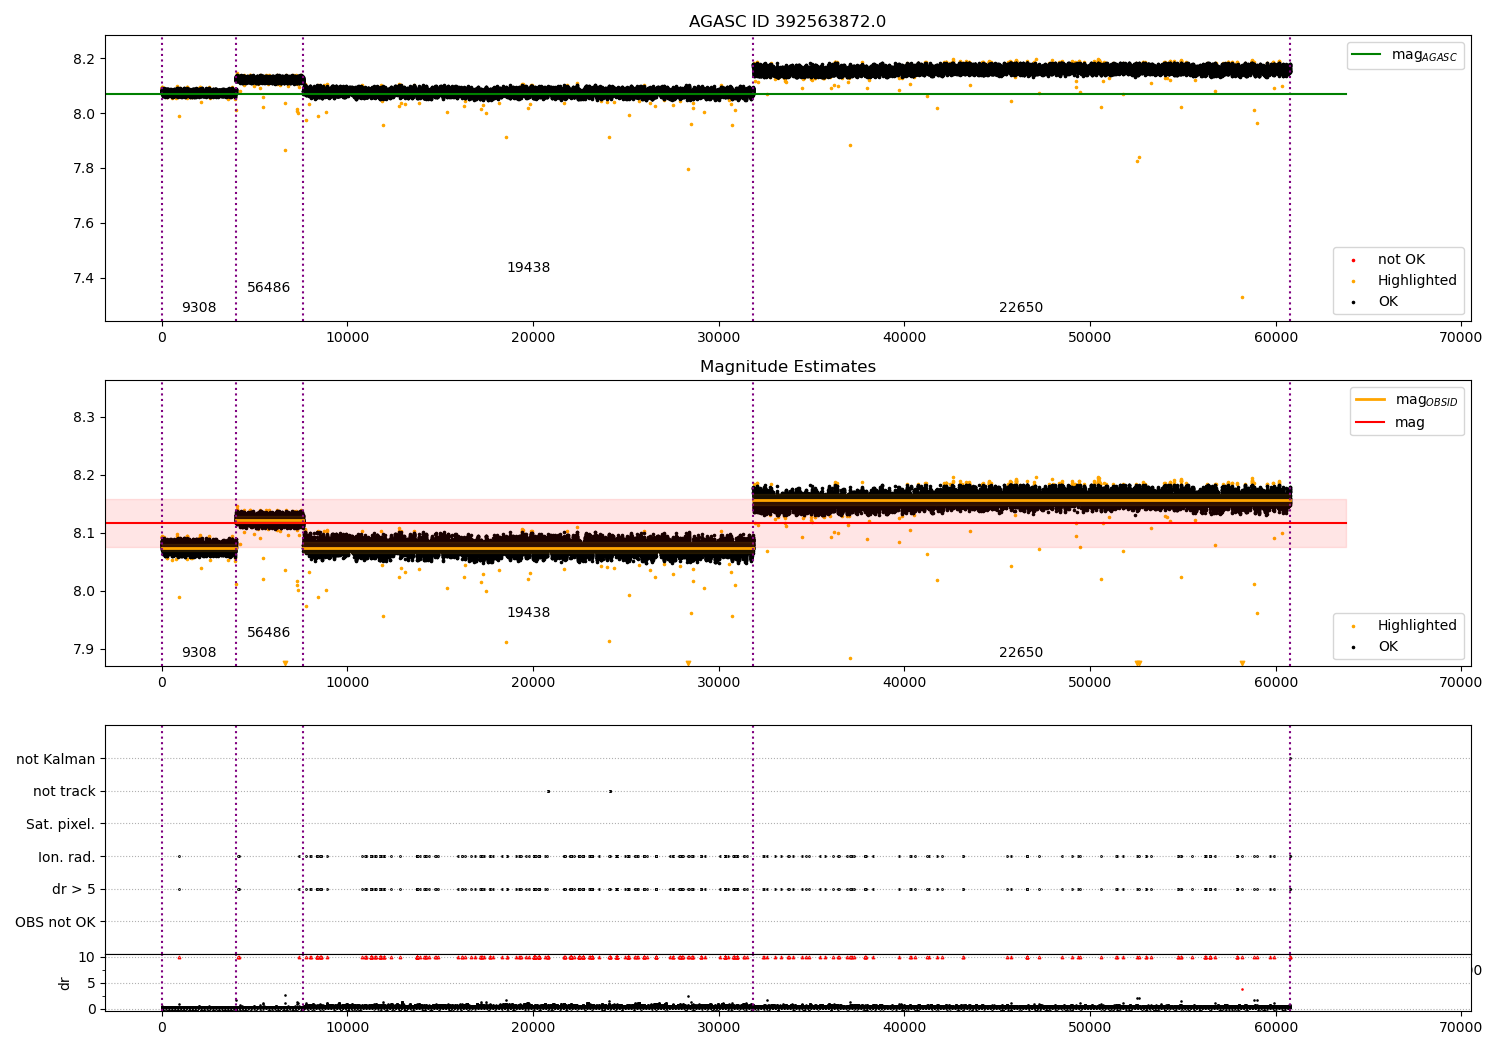This screenshot has width=1500, height=1050.
Task: Click obsid label 56486 in Magnitude Estimates plot
Action: tap(269, 633)
